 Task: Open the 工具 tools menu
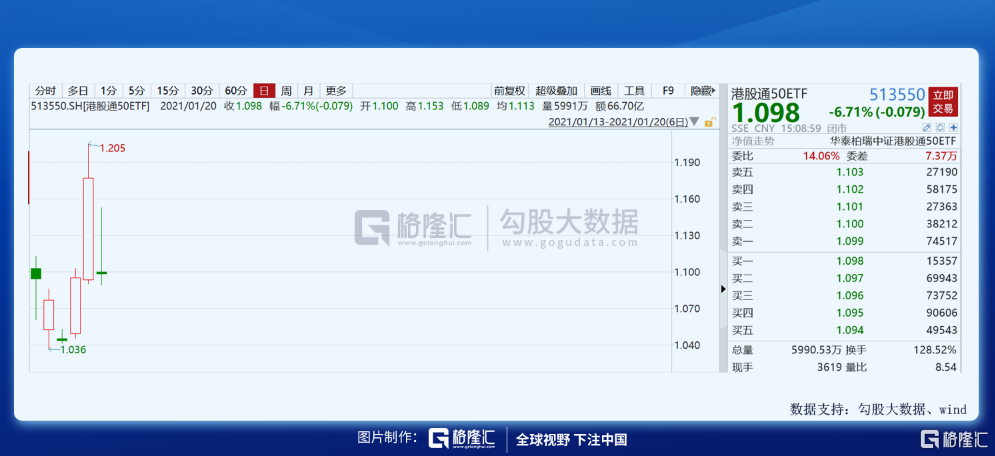(x=634, y=91)
